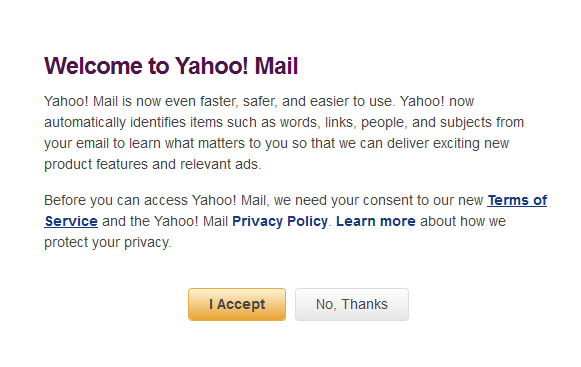Click the Welcome to Yahoo! Mail heading
581x367 pixels.
pyautogui.click(x=171, y=66)
